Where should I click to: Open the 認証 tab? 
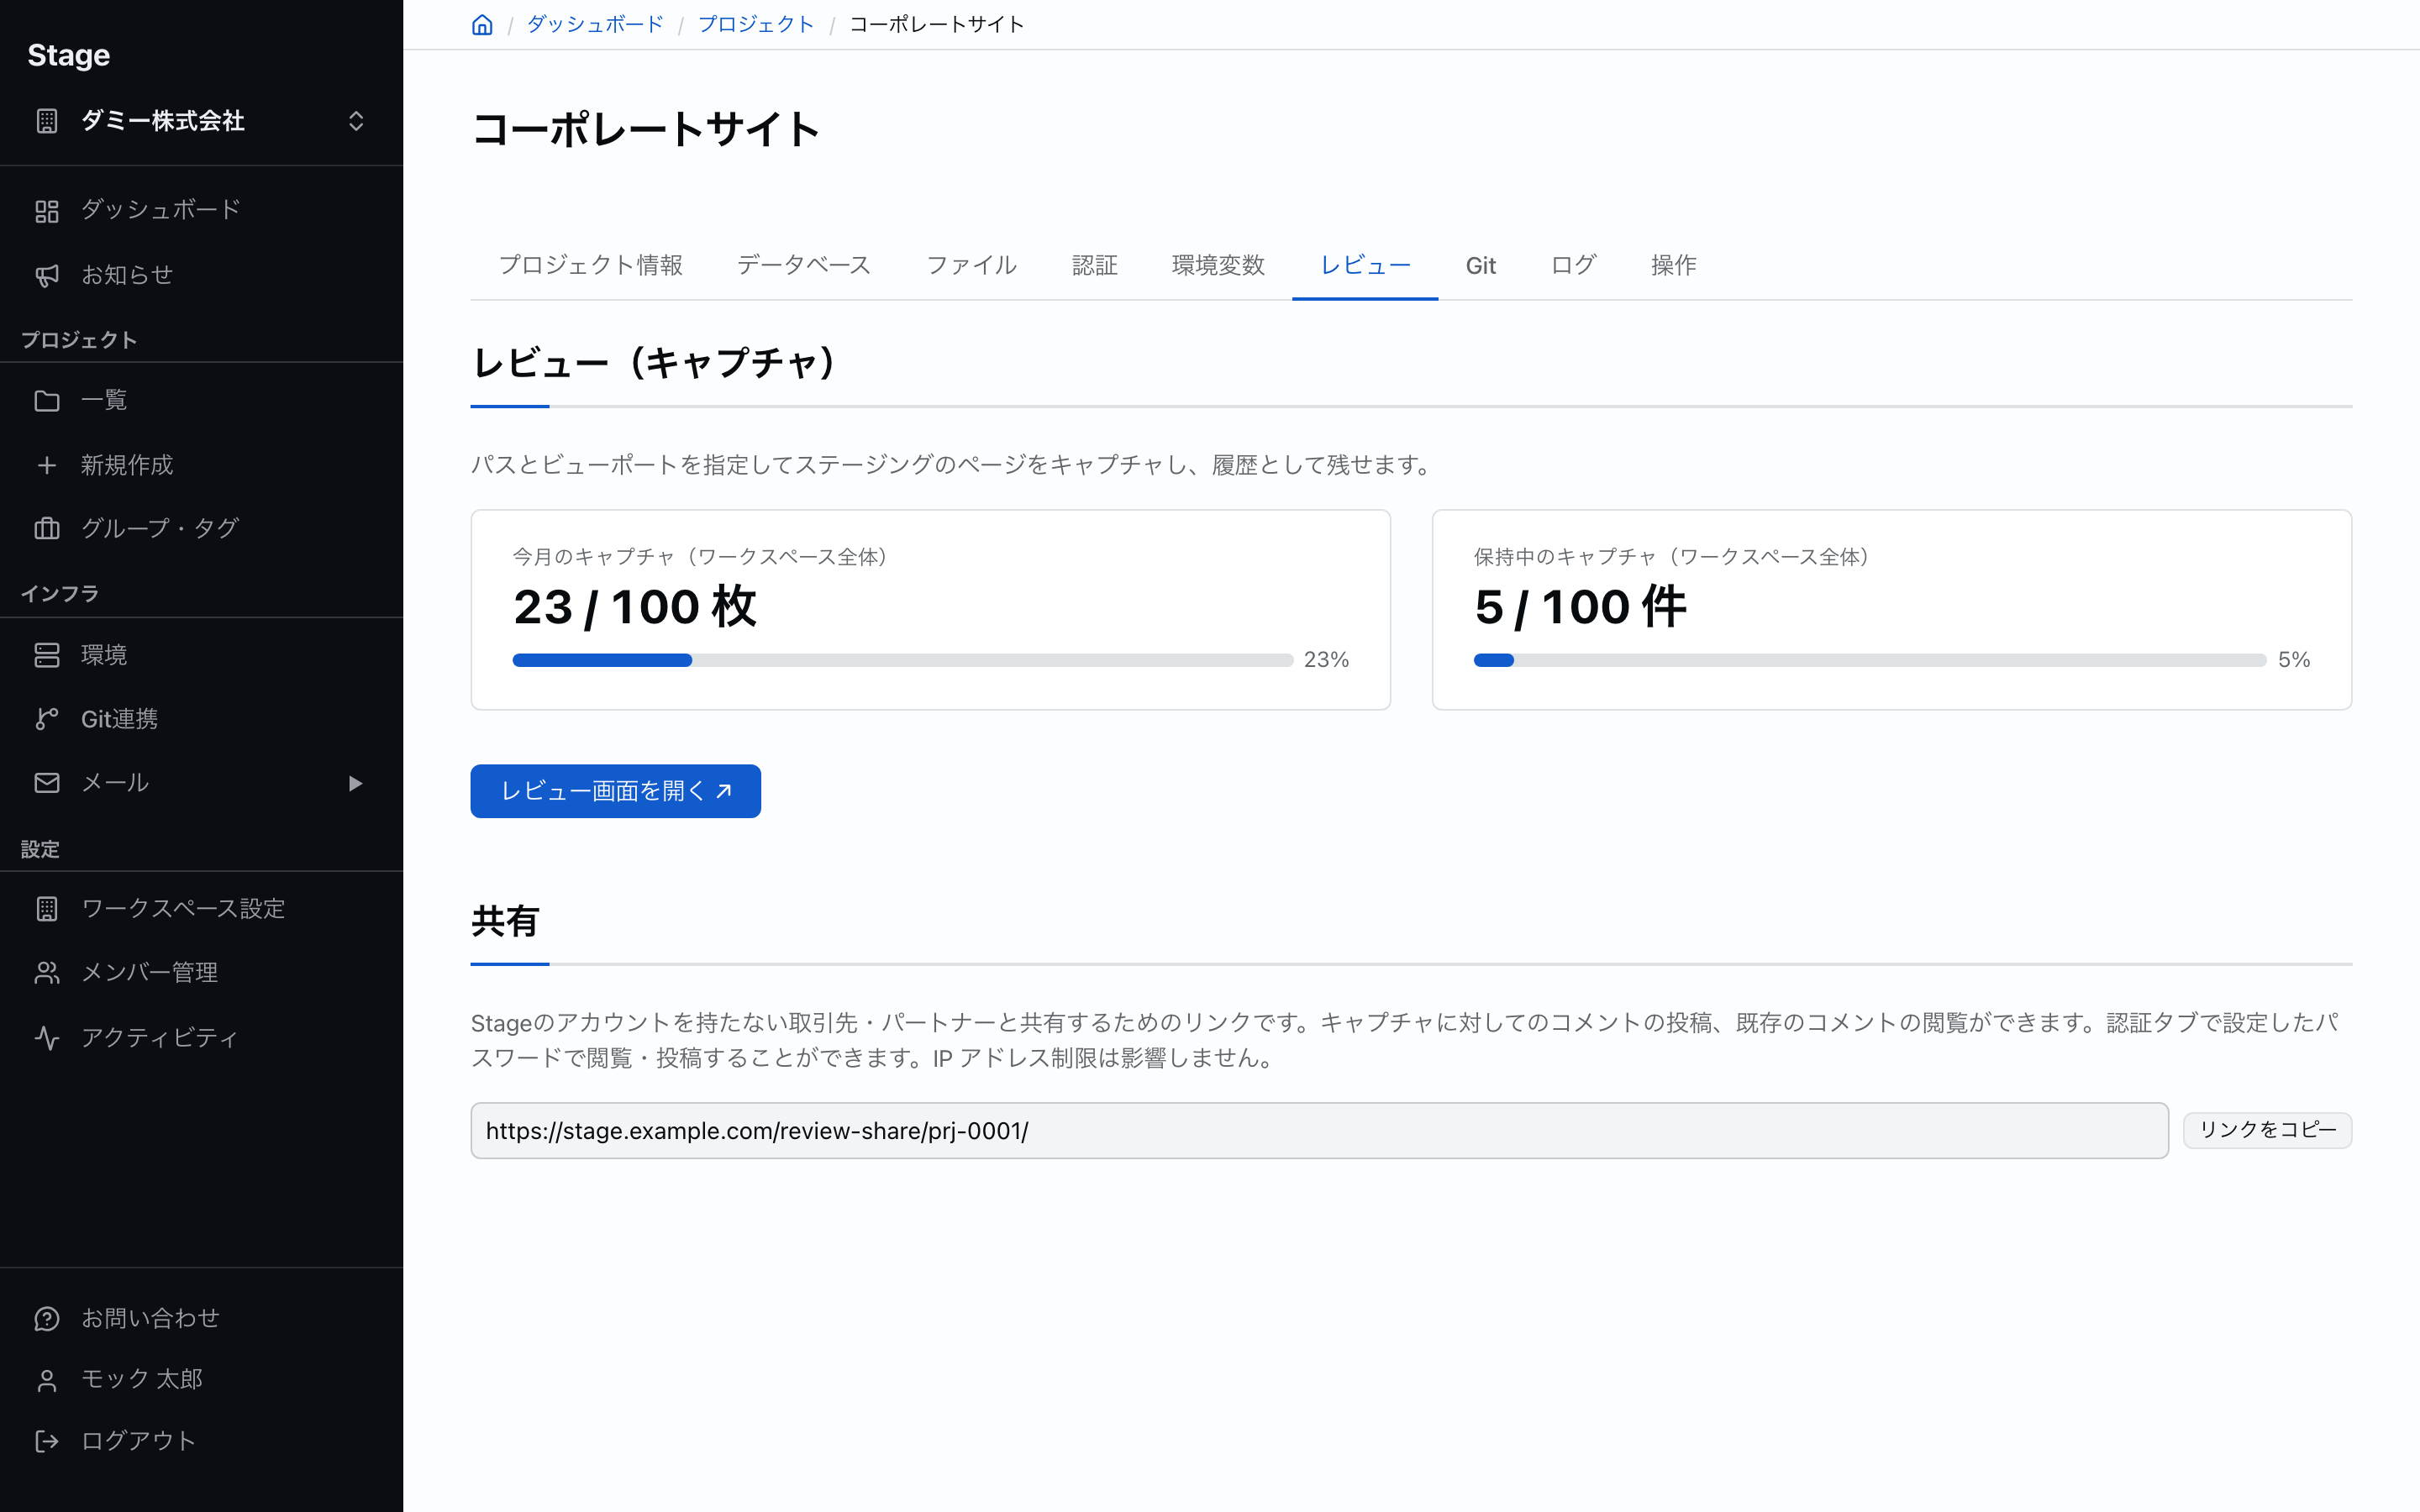[1094, 265]
